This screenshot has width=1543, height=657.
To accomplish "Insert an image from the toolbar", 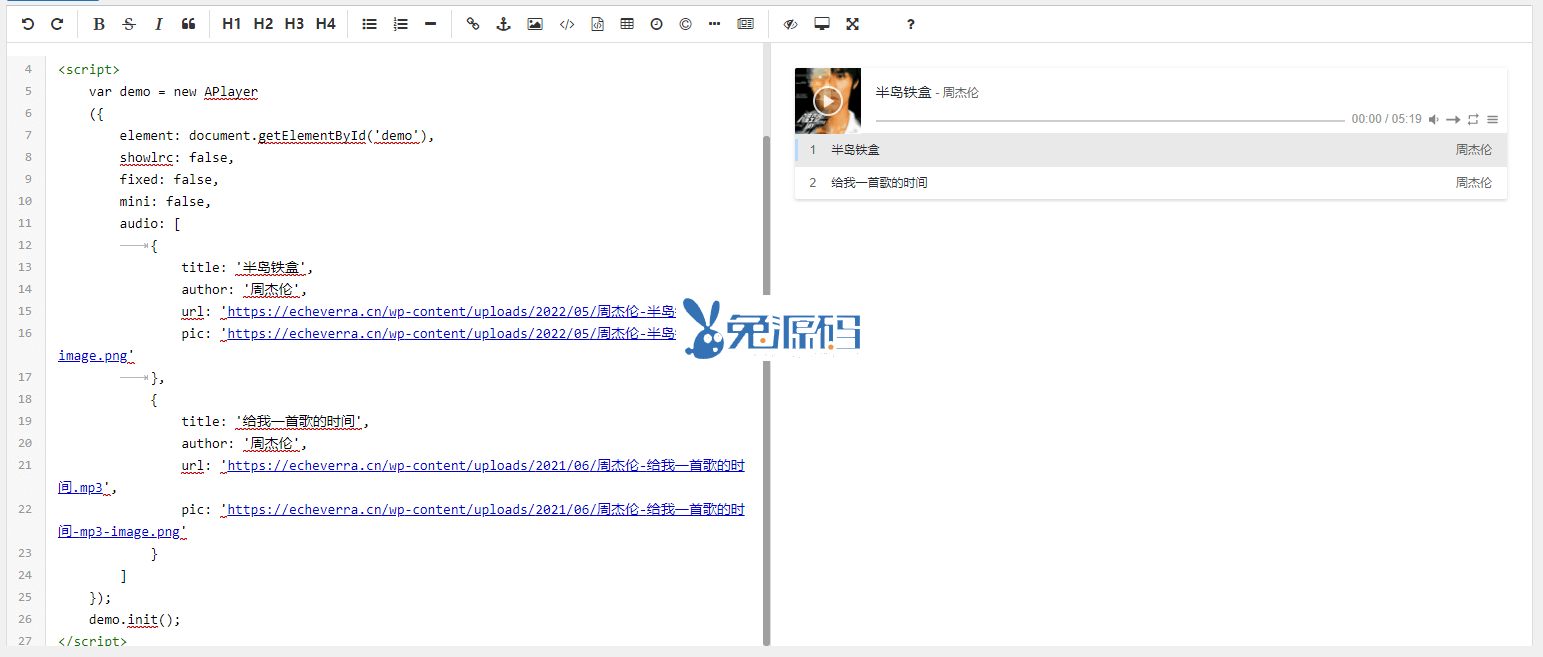I will pos(535,24).
